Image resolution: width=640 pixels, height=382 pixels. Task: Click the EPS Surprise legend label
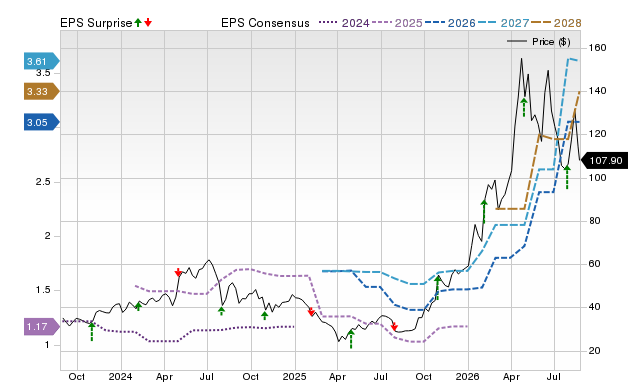[x=96, y=23]
